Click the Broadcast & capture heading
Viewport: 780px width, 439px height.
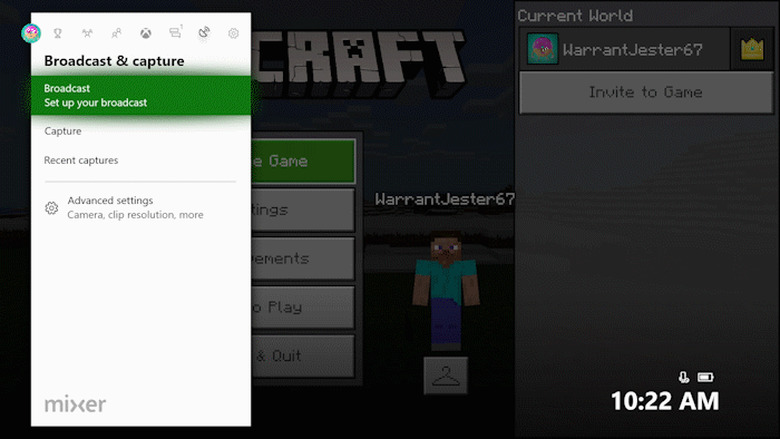coord(114,61)
